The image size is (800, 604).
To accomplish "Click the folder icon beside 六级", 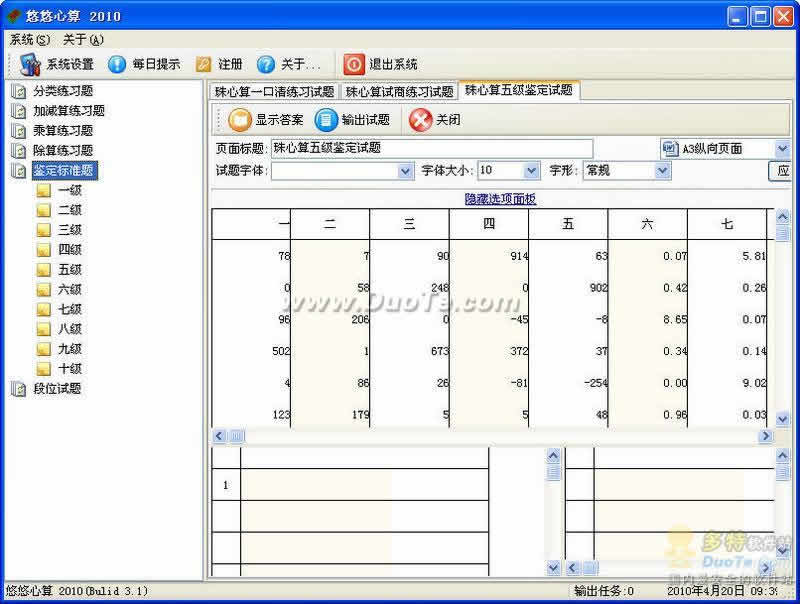I will coord(44,290).
